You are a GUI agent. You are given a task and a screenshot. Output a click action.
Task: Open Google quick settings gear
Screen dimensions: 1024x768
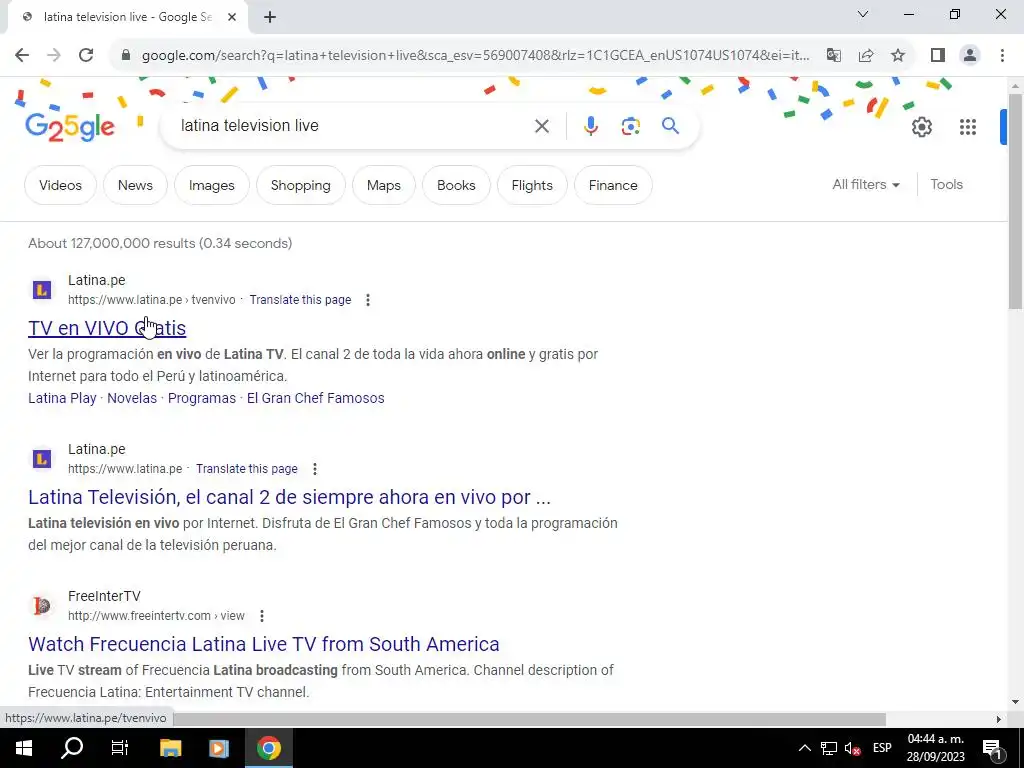(x=921, y=127)
